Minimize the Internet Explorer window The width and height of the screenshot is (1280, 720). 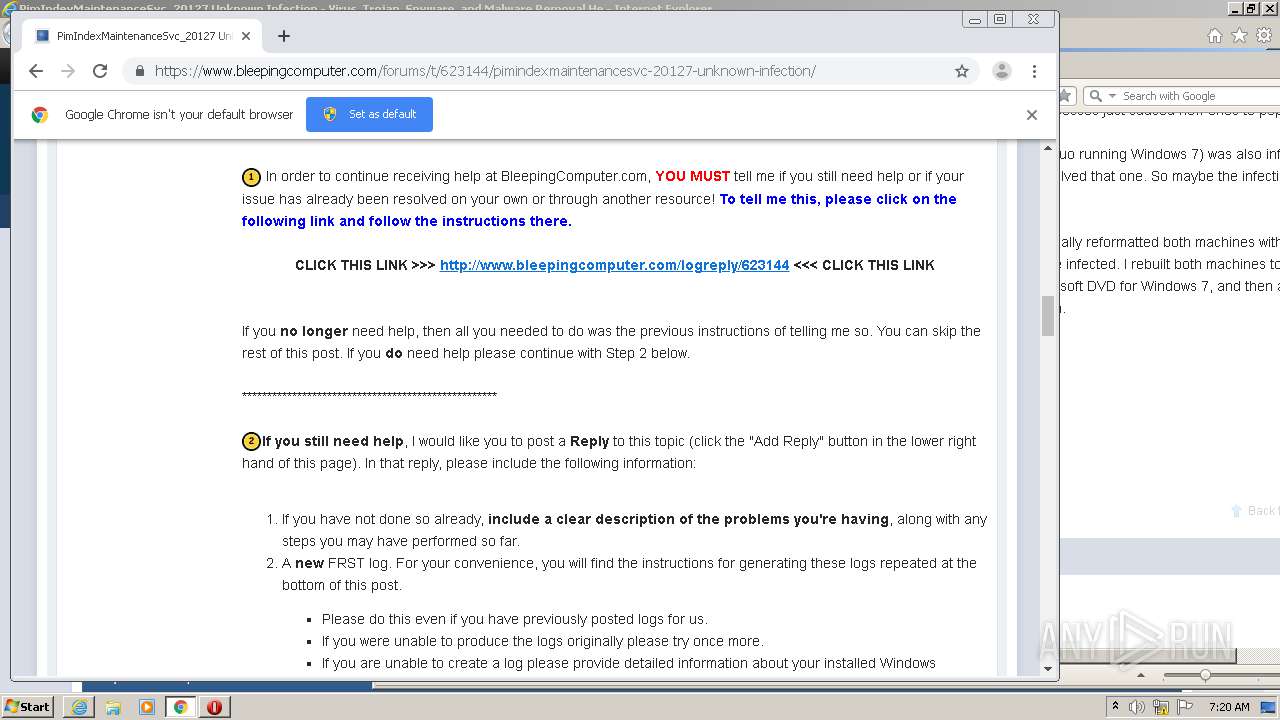1235,8
